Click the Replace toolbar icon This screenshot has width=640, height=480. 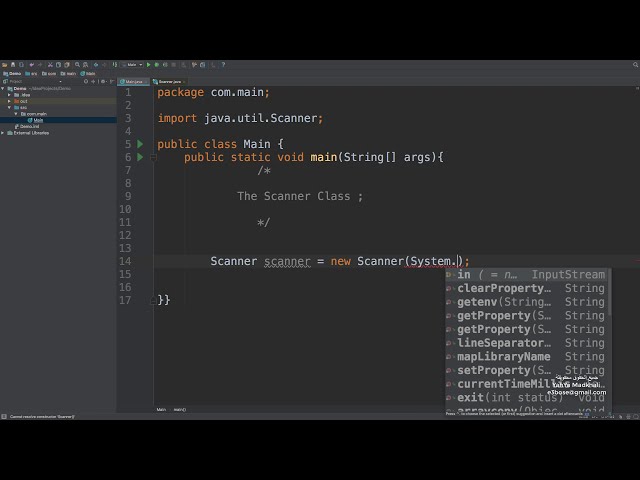click(x=85, y=65)
